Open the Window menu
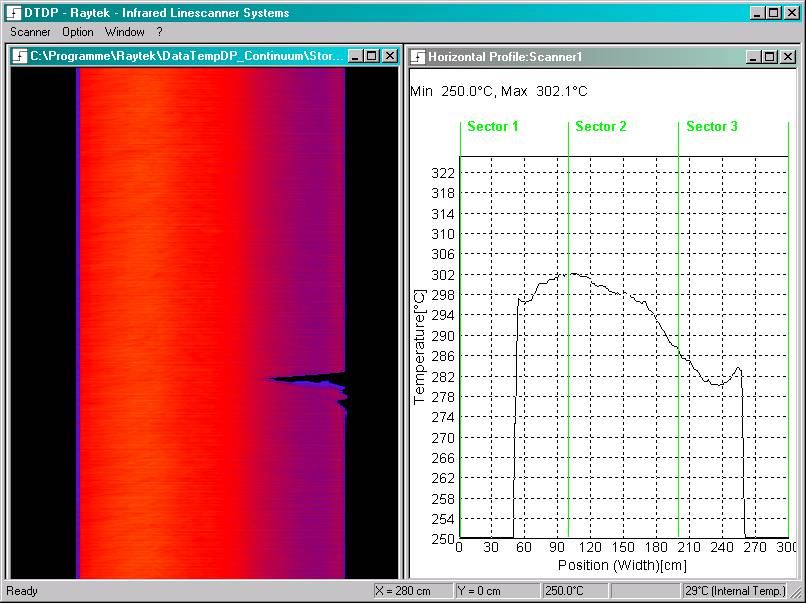Viewport: 806px width, 603px height. [x=124, y=32]
